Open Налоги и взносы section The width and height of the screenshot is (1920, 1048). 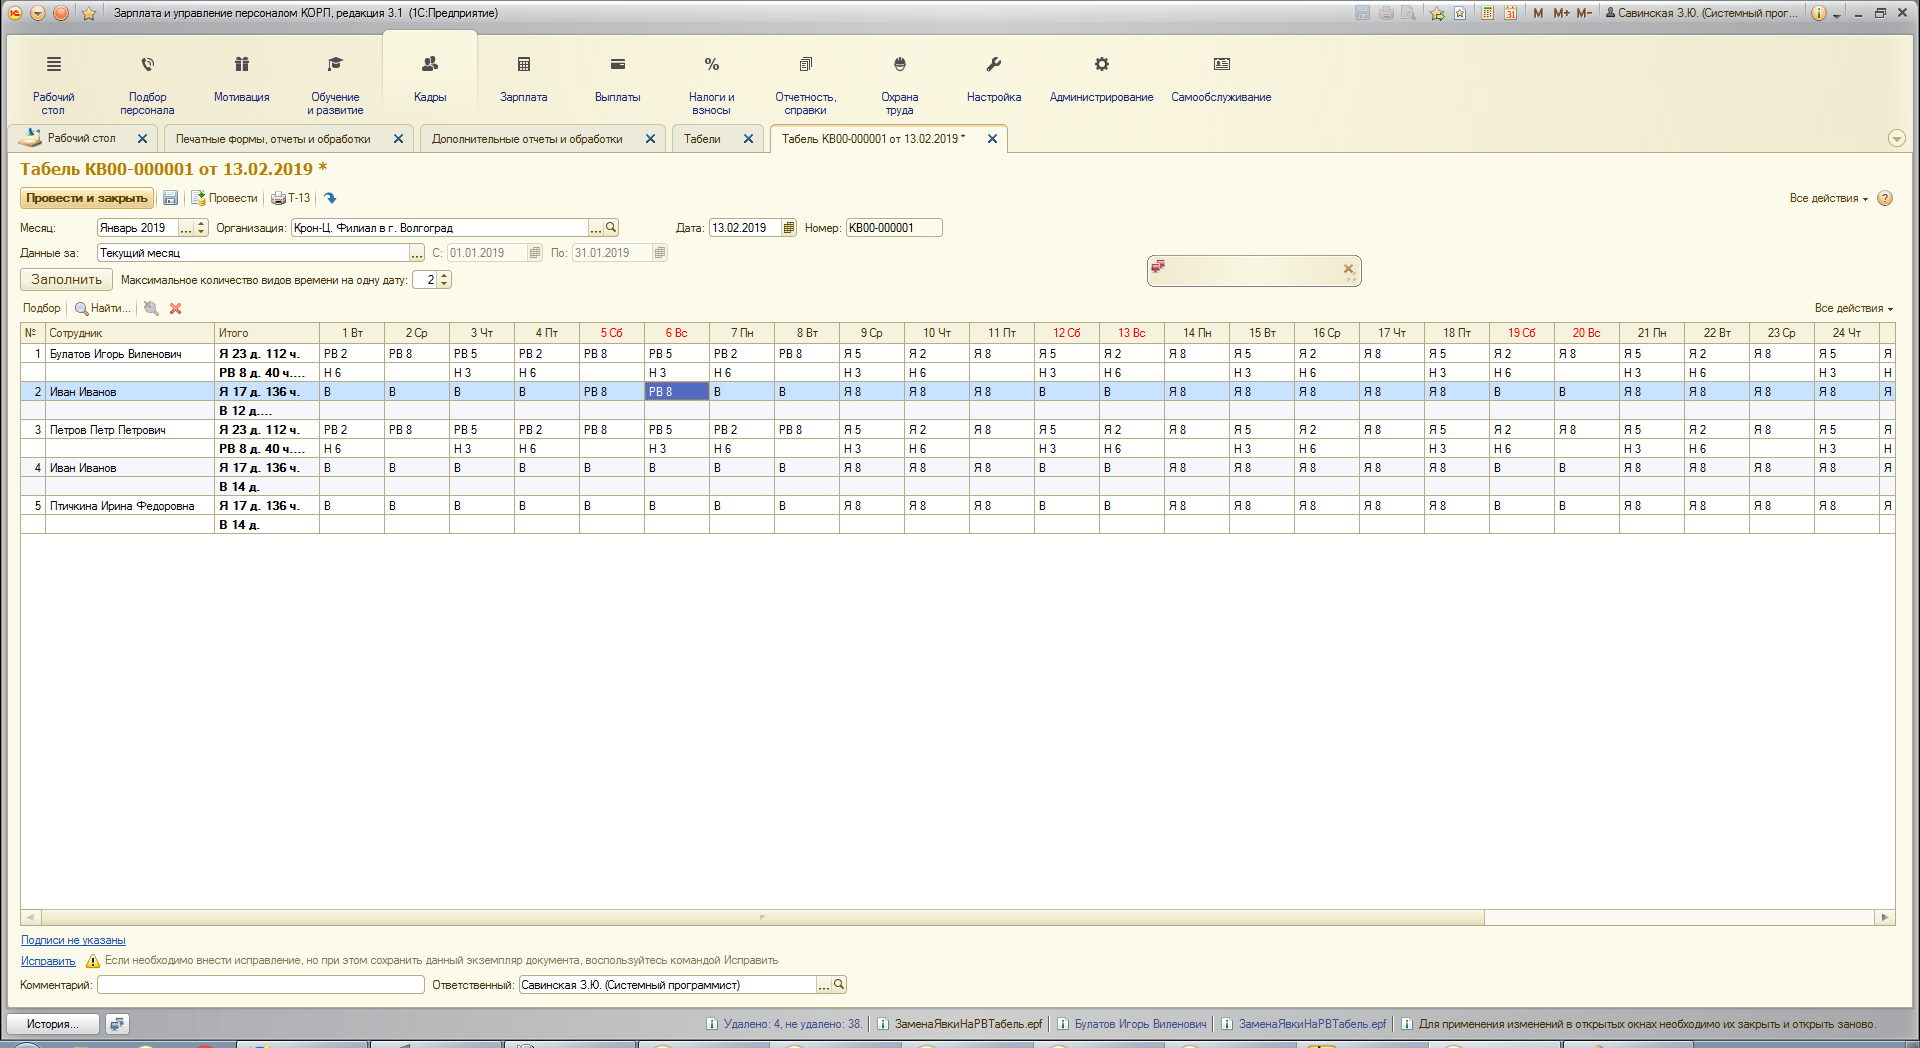(711, 82)
